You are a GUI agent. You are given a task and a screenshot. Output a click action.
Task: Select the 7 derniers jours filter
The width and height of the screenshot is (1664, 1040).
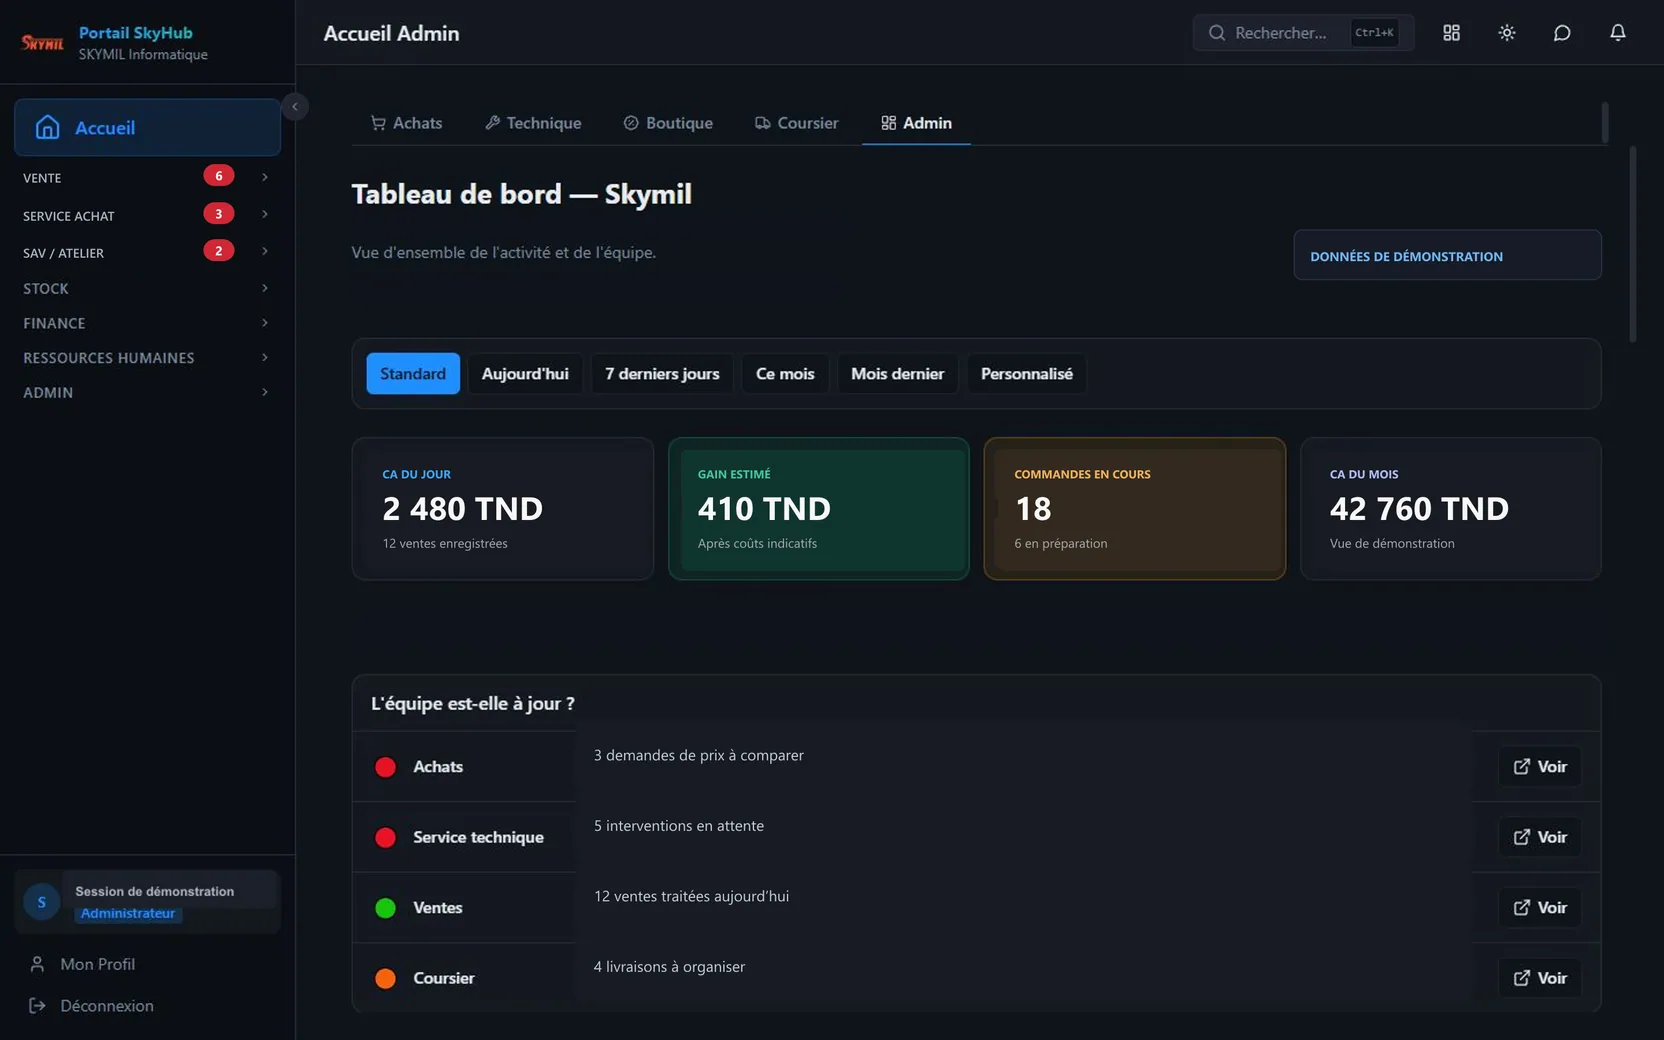point(662,374)
